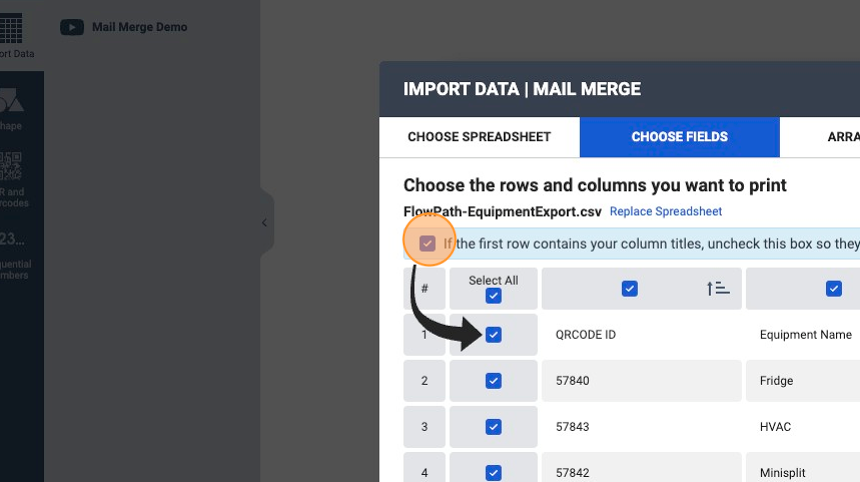Open the Shape tool in sidebar
This screenshot has height=482, width=860.
[x=12, y=101]
